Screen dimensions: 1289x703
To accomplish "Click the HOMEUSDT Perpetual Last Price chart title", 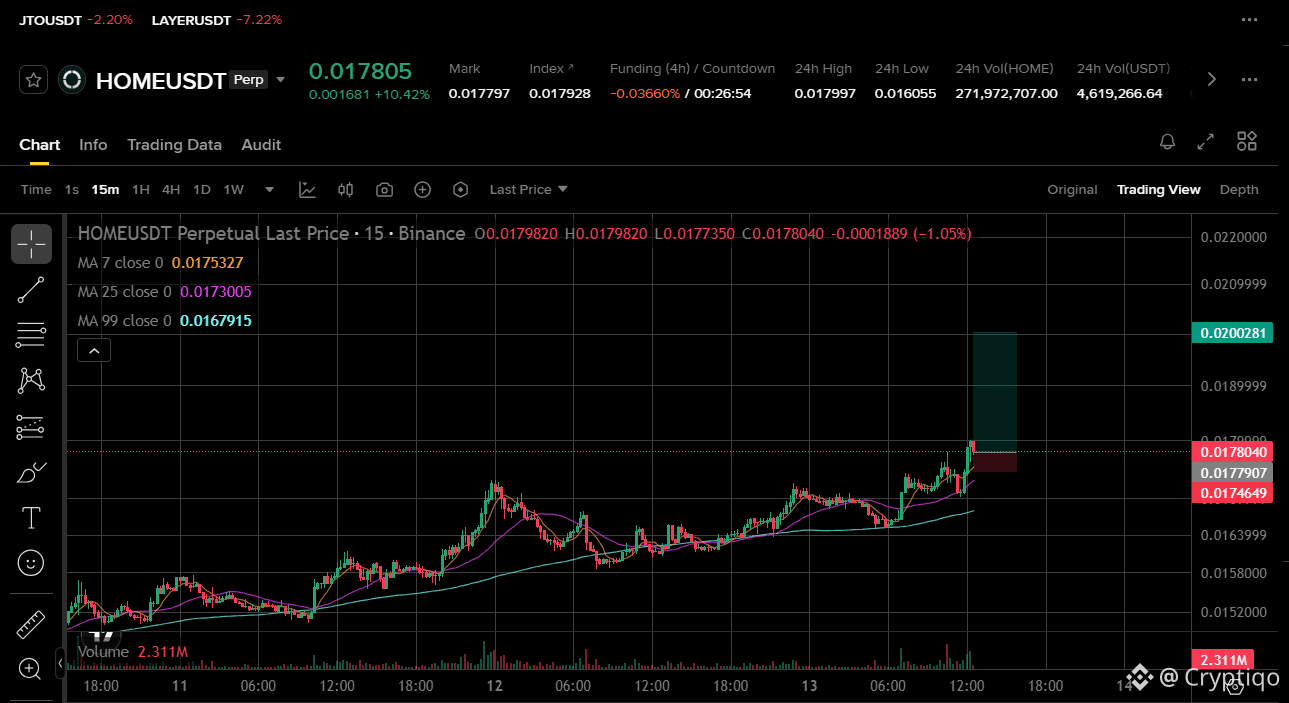I will coord(271,234).
